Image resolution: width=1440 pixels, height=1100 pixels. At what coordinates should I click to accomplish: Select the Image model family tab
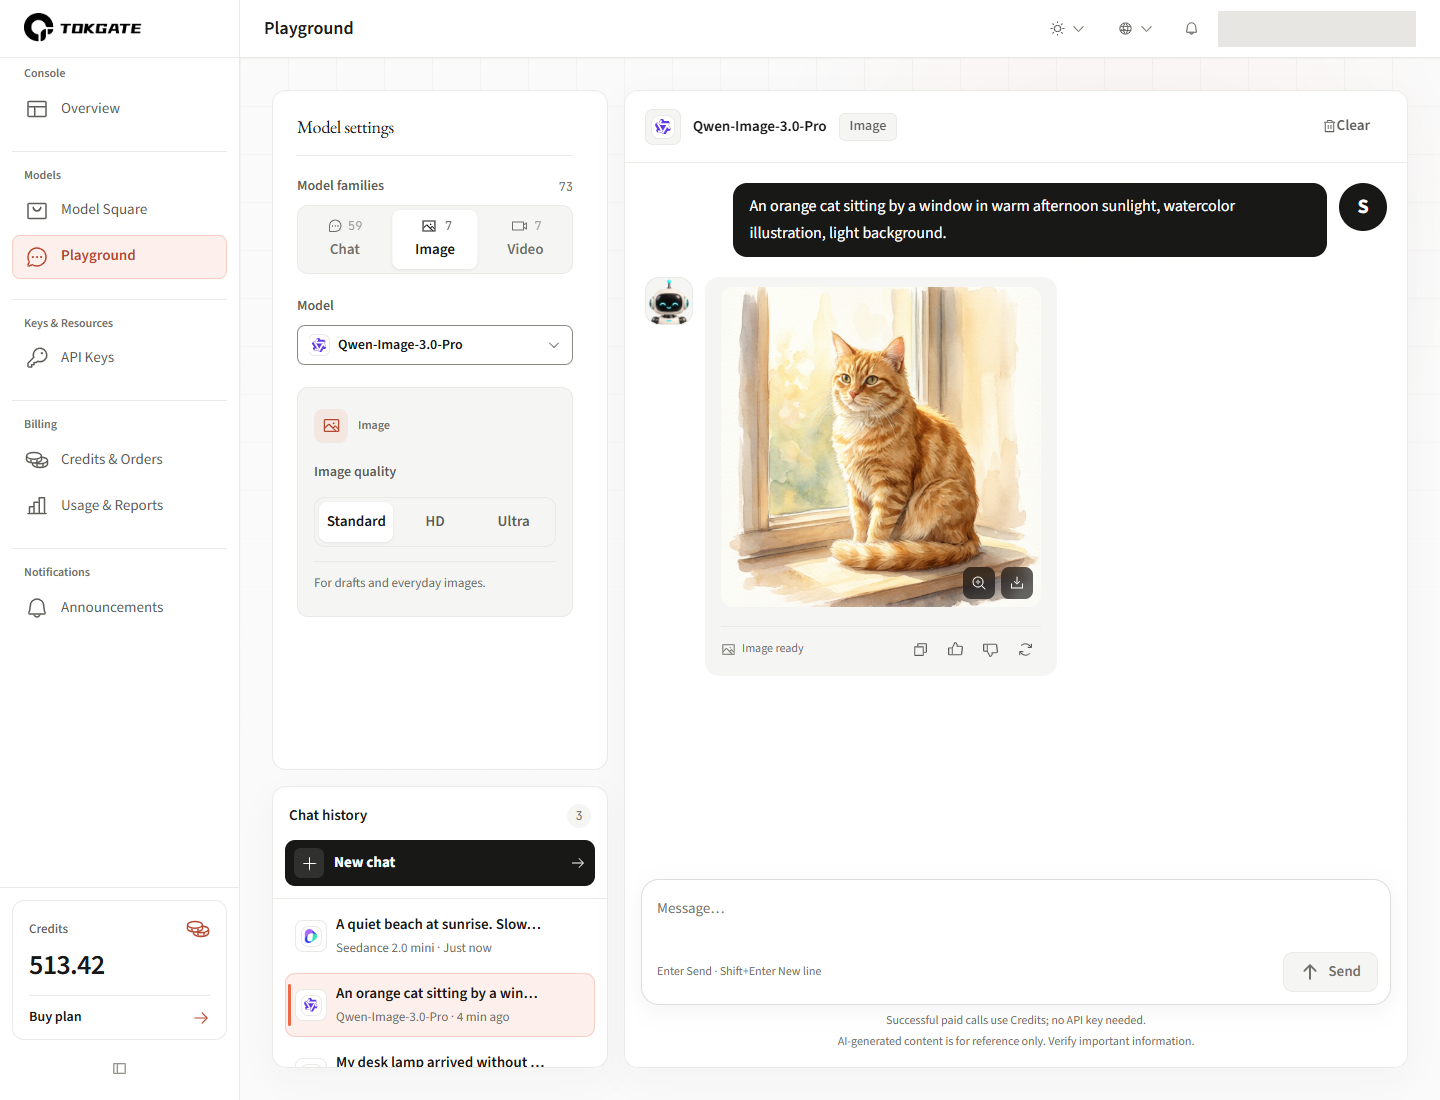click(x=435, y=239)
